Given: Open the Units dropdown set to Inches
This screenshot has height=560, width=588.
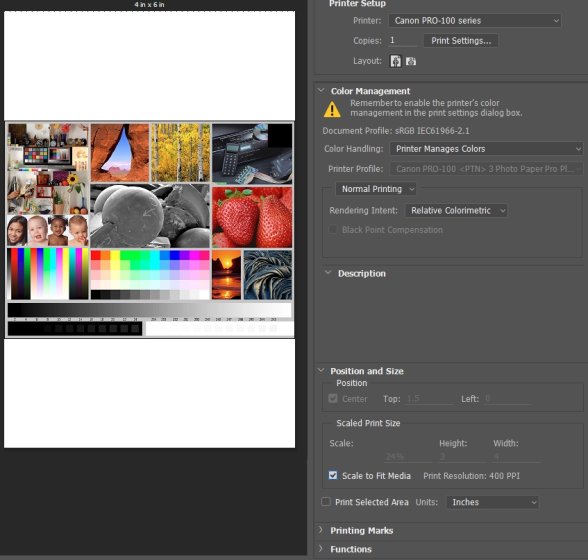Looking at the screenshot, I should [x=492, y=502].
